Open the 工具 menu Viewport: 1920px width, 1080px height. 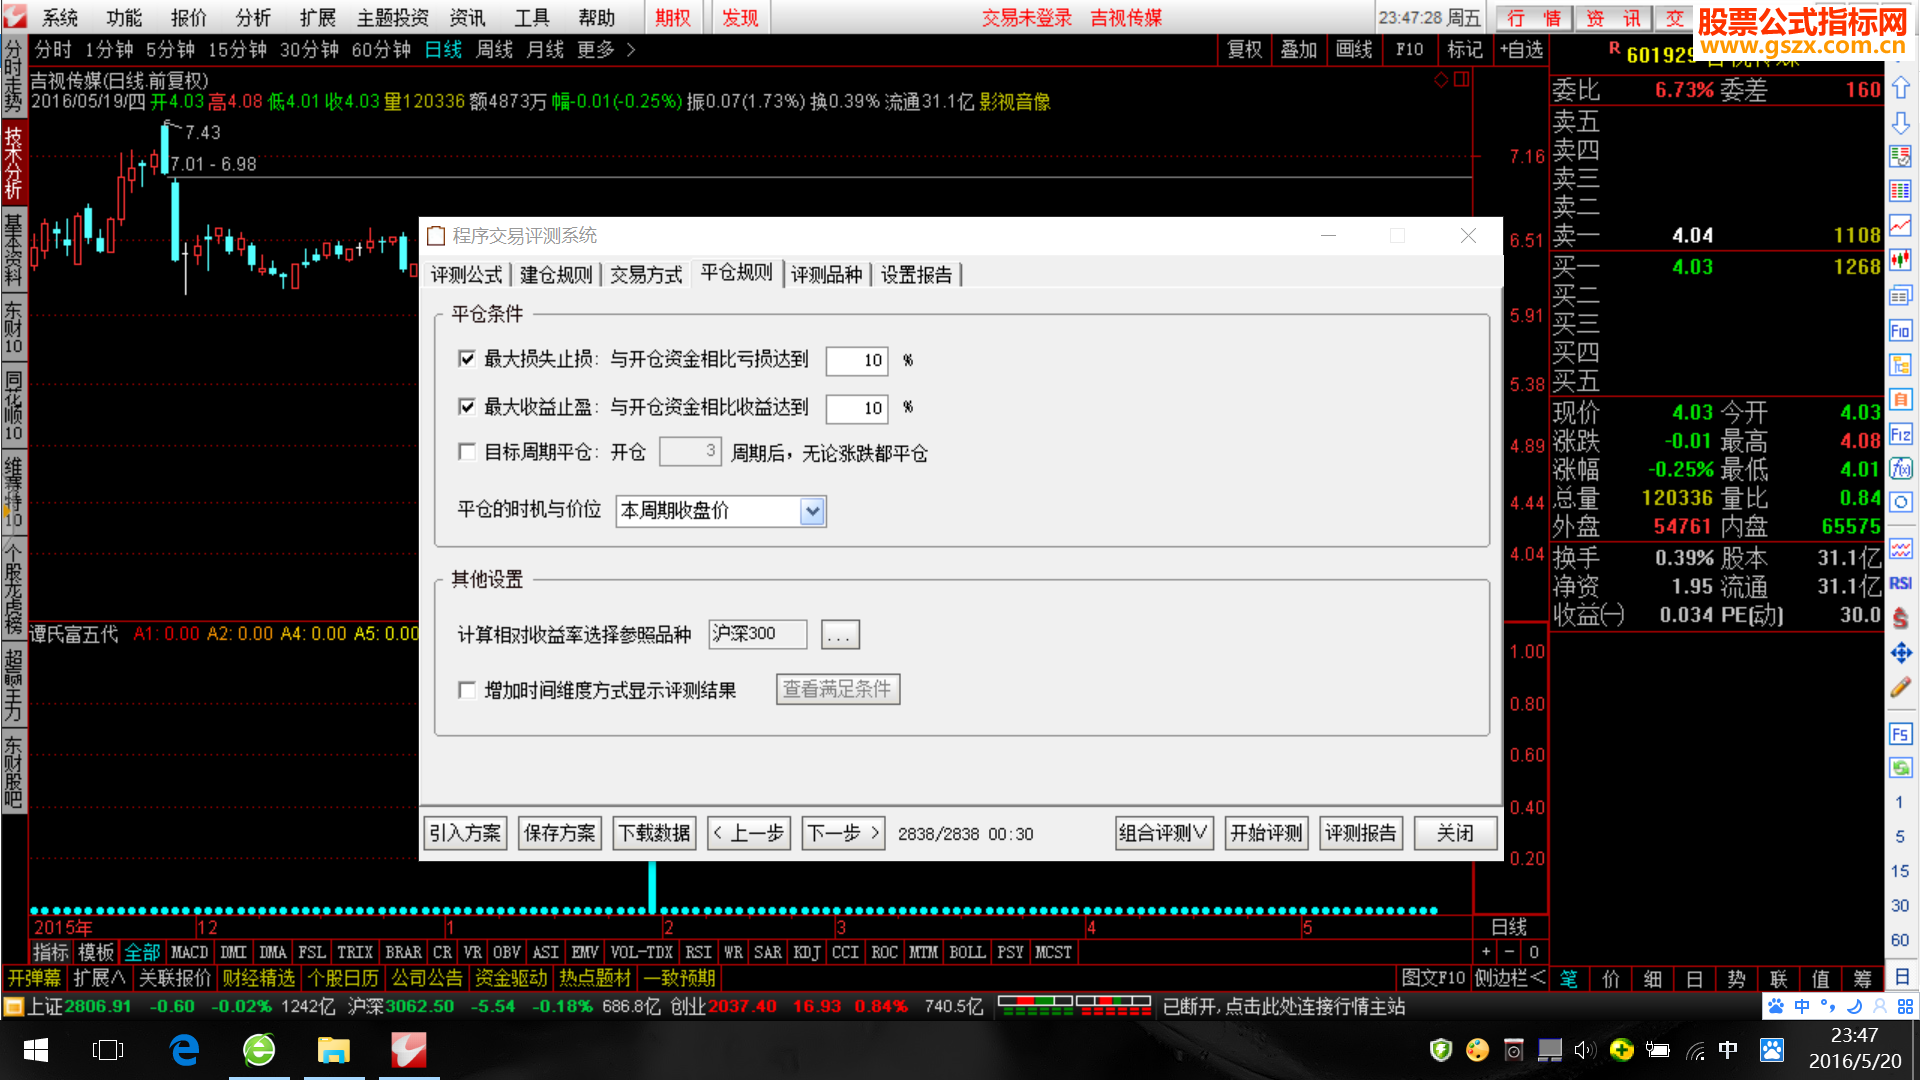click(x=532, y=18)
